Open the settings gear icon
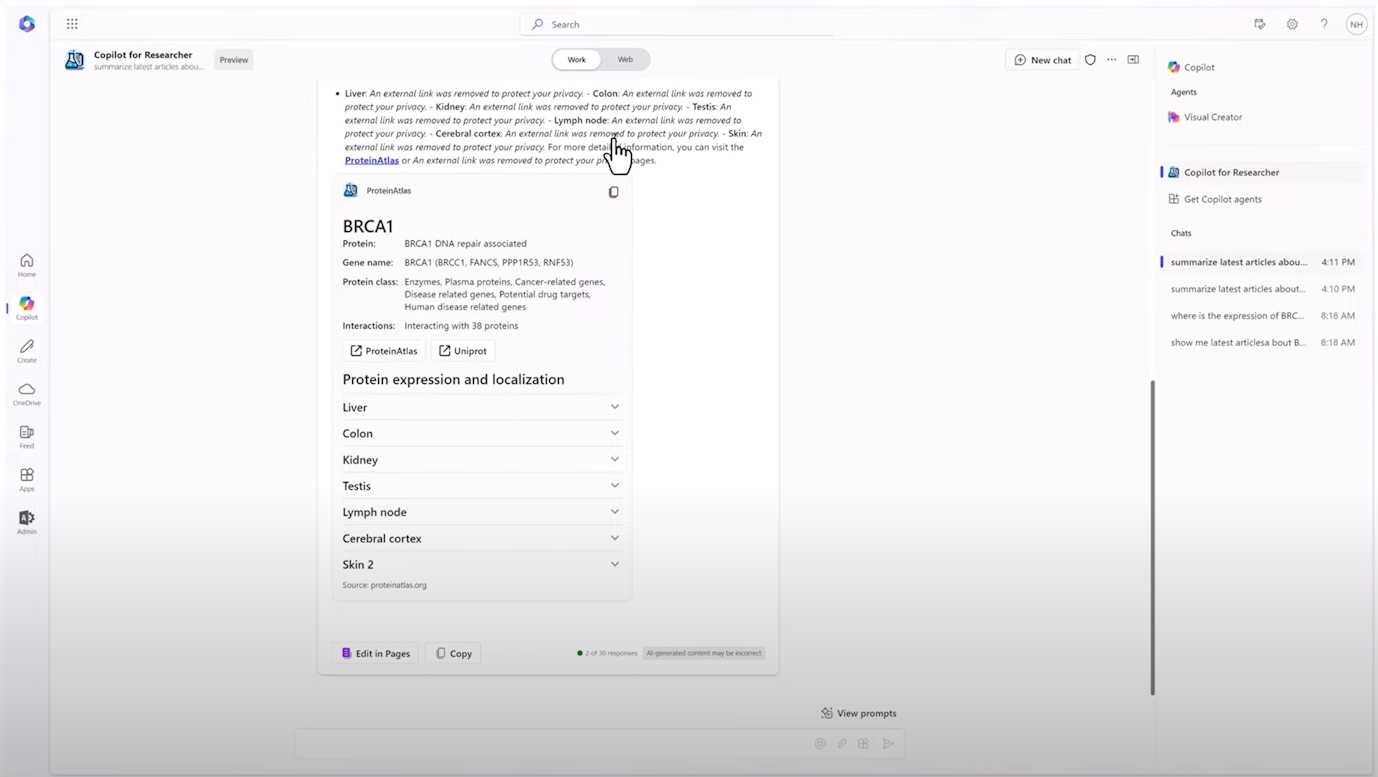Viewport: 1378px width, 777px height. [x=1292, y=24]
